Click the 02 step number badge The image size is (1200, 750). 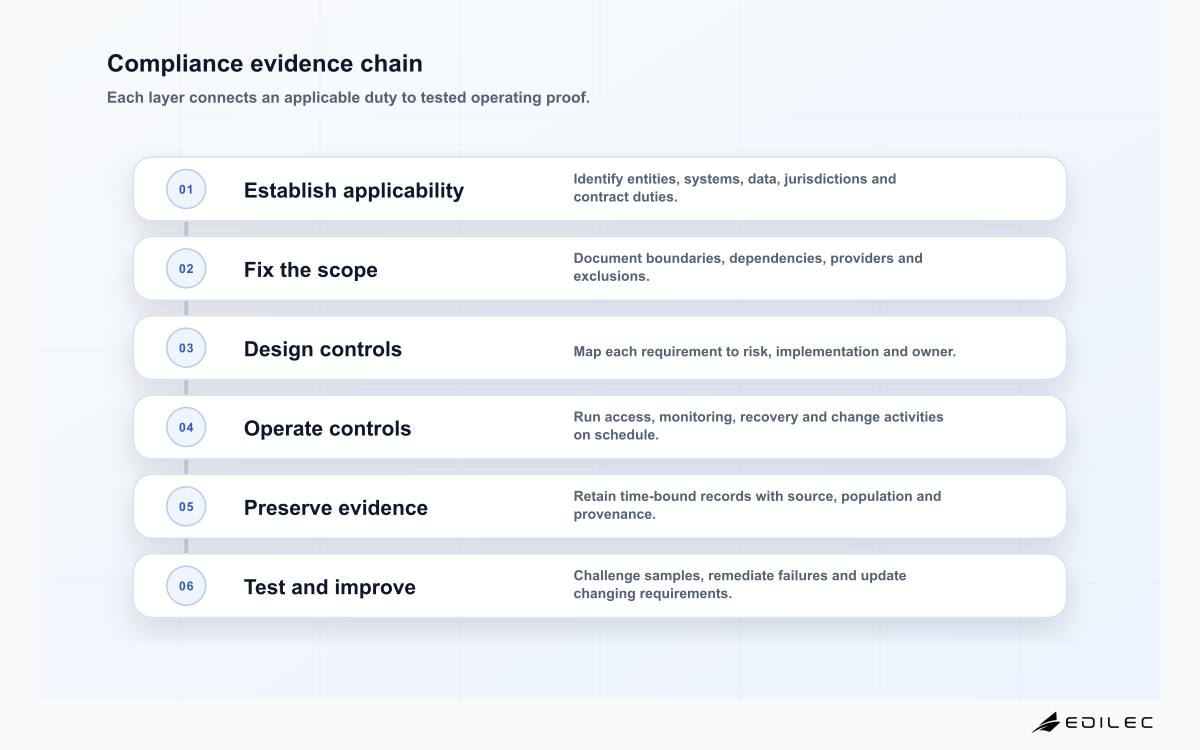(186, 268)
